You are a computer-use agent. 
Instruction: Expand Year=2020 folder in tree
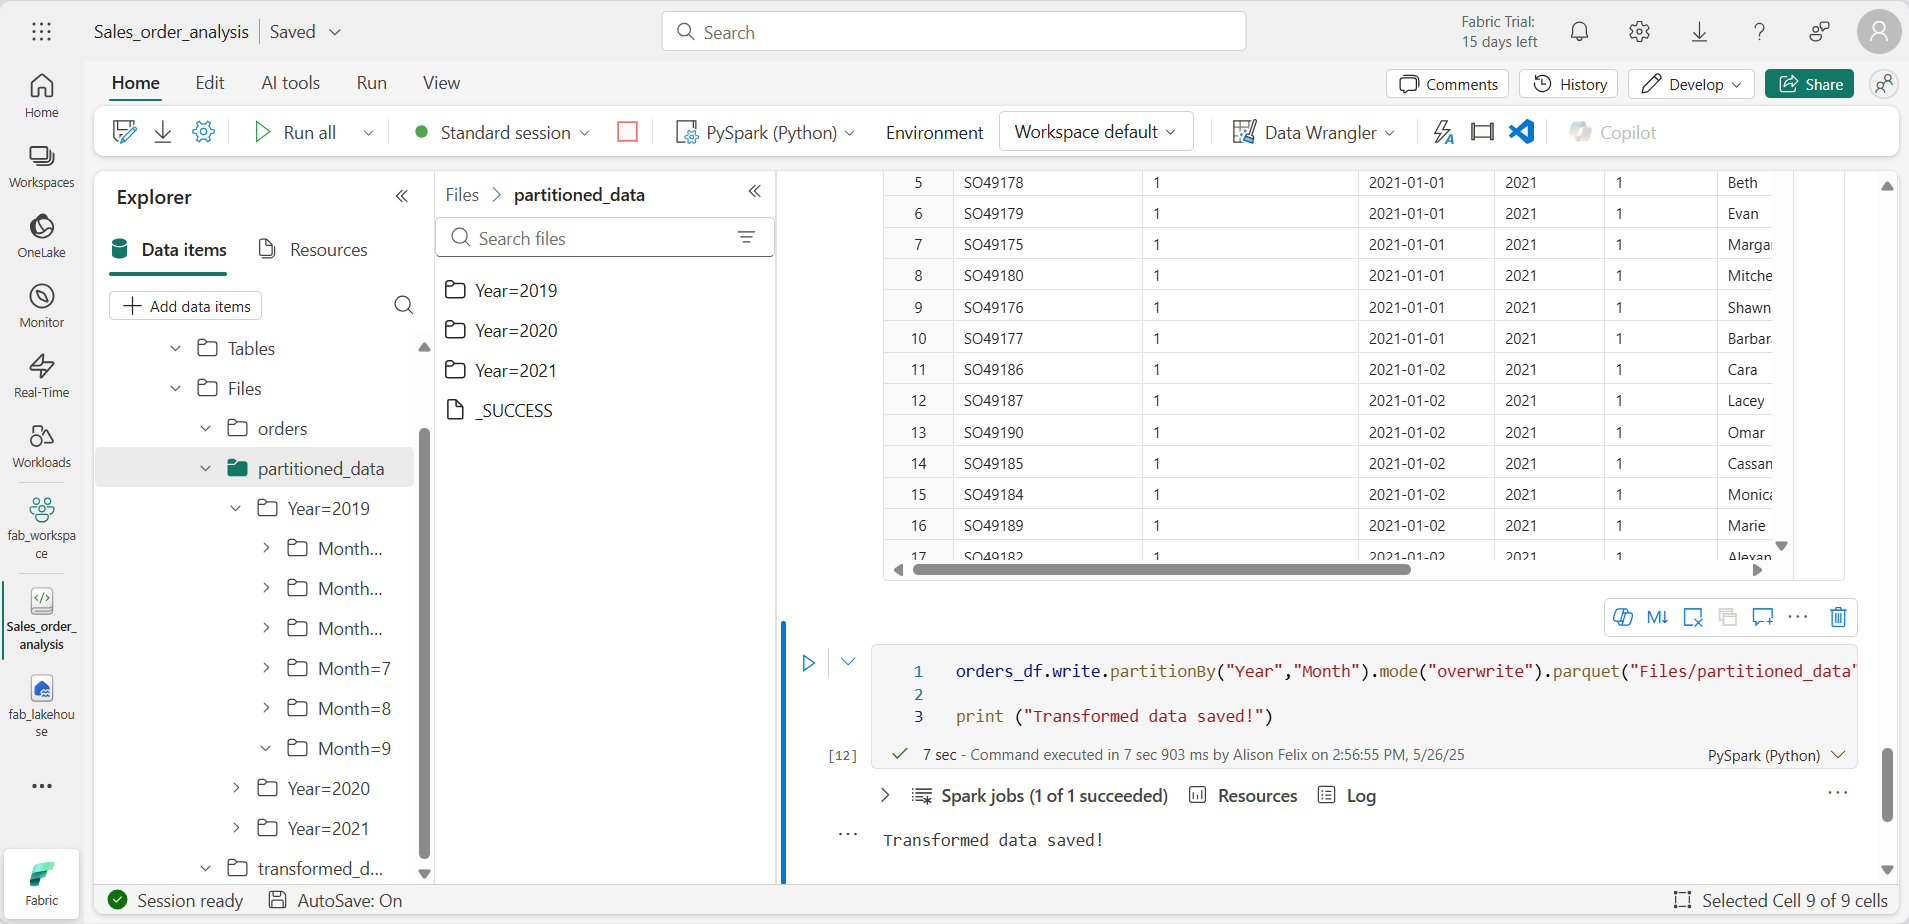[236, 788]
